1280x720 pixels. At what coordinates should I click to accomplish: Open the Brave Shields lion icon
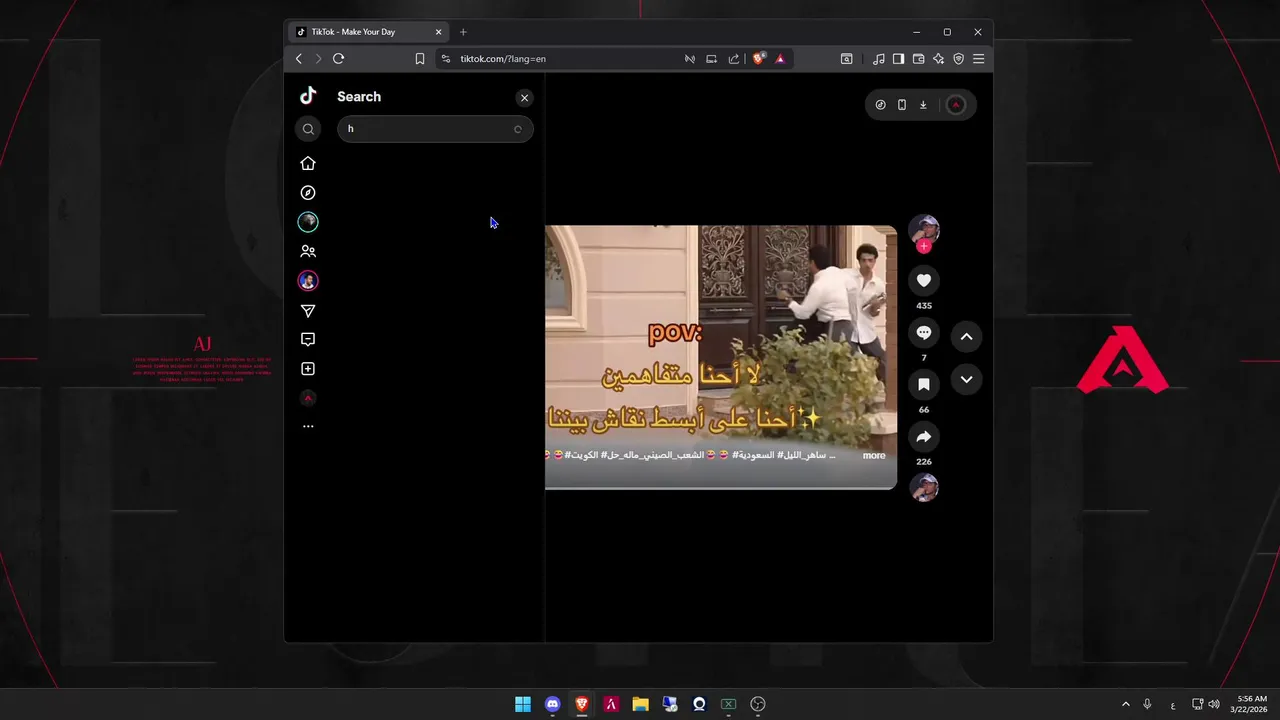[759, 59]
